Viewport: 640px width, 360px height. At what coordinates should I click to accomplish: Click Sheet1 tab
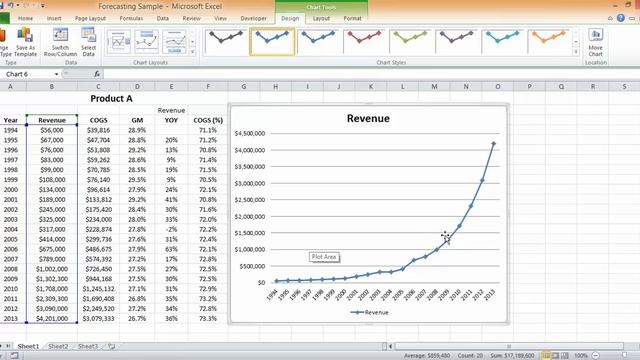[x=28, y=347]
